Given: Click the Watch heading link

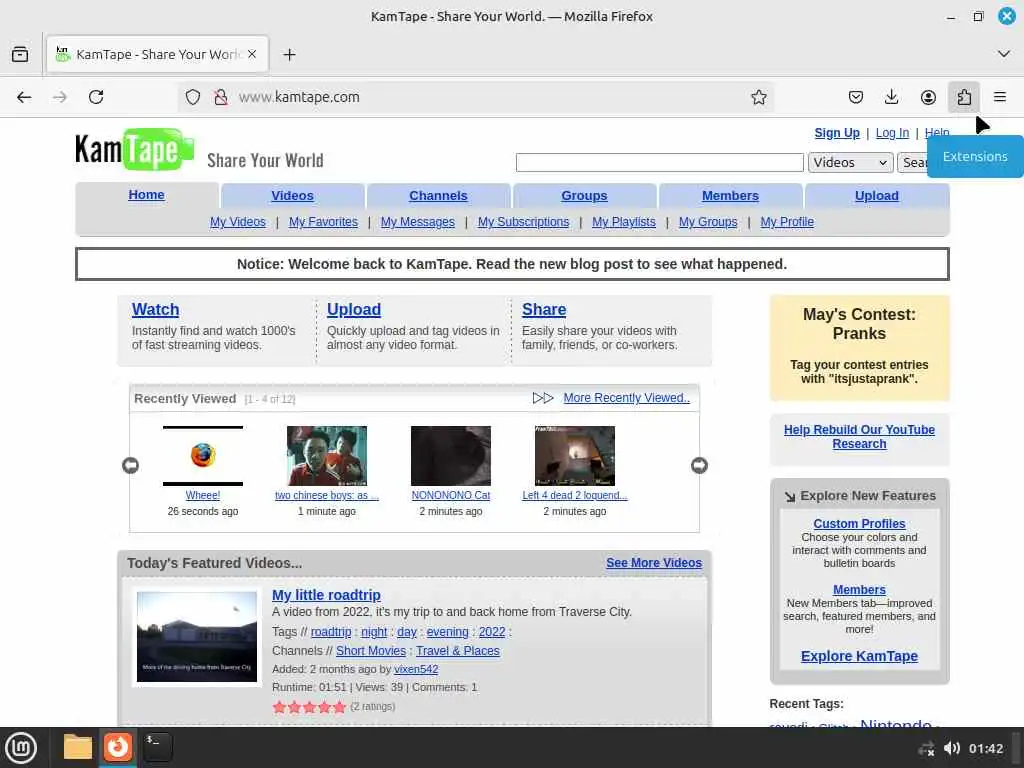Looking at the screenshot, I should tap(155, 310).
